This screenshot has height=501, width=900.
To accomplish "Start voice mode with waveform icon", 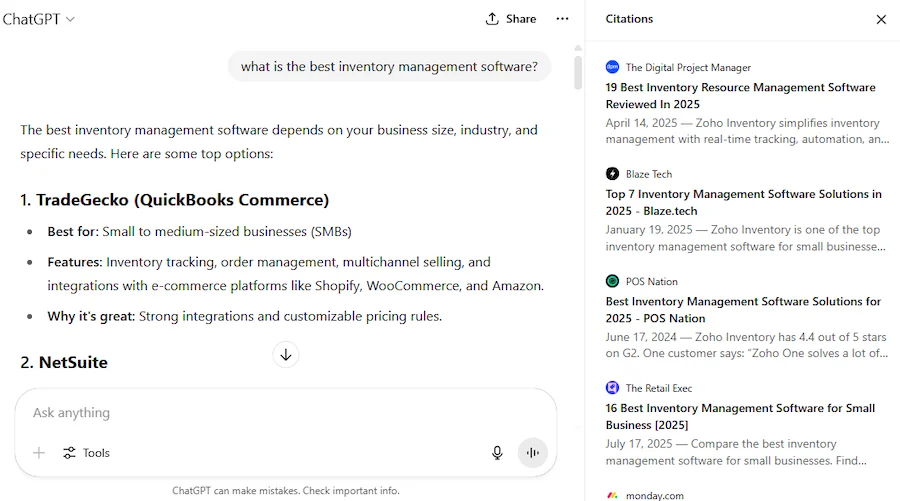I will pyautogui.click(x=533, y=453).
